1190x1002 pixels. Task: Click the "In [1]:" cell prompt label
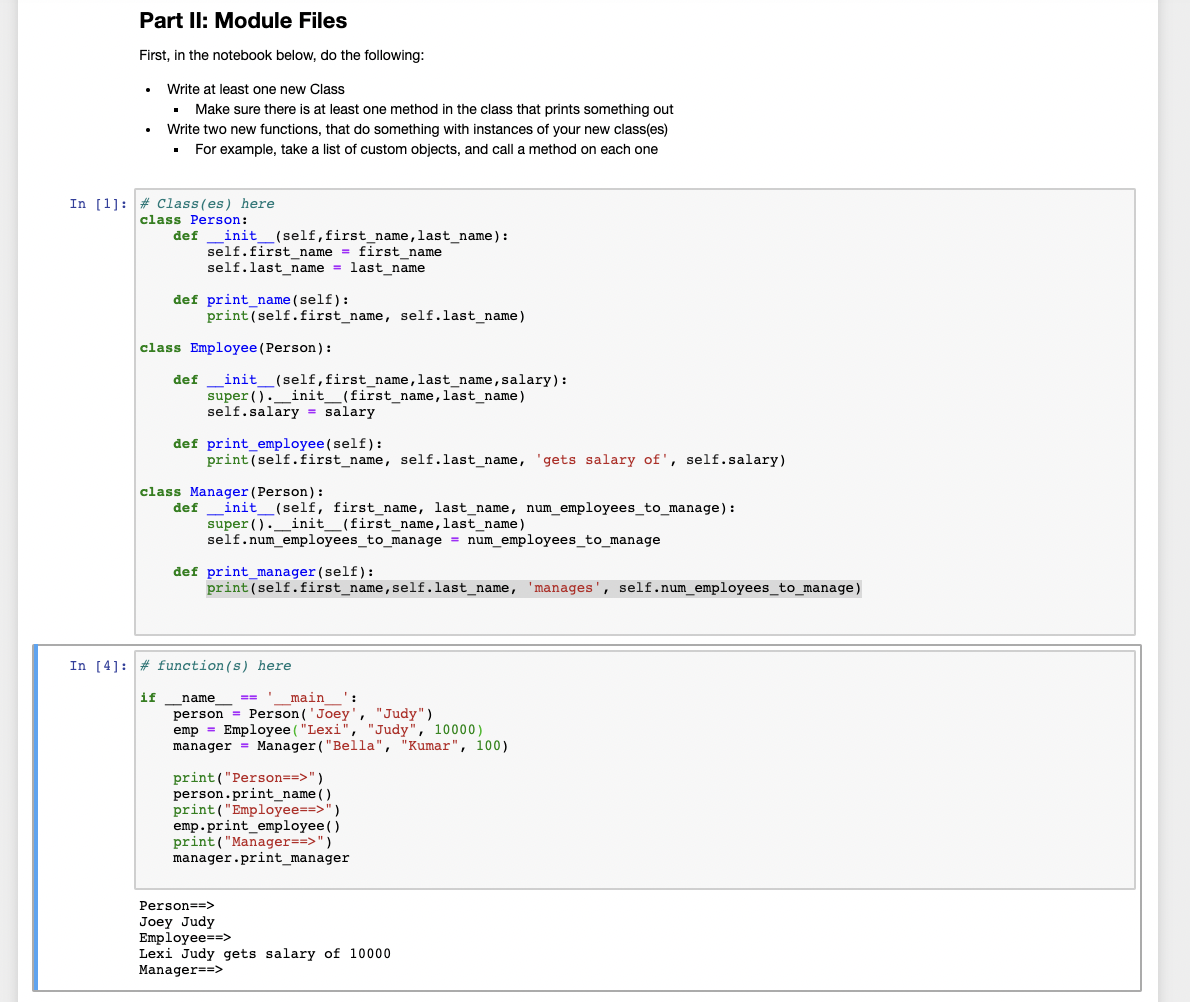coord(97,204)
